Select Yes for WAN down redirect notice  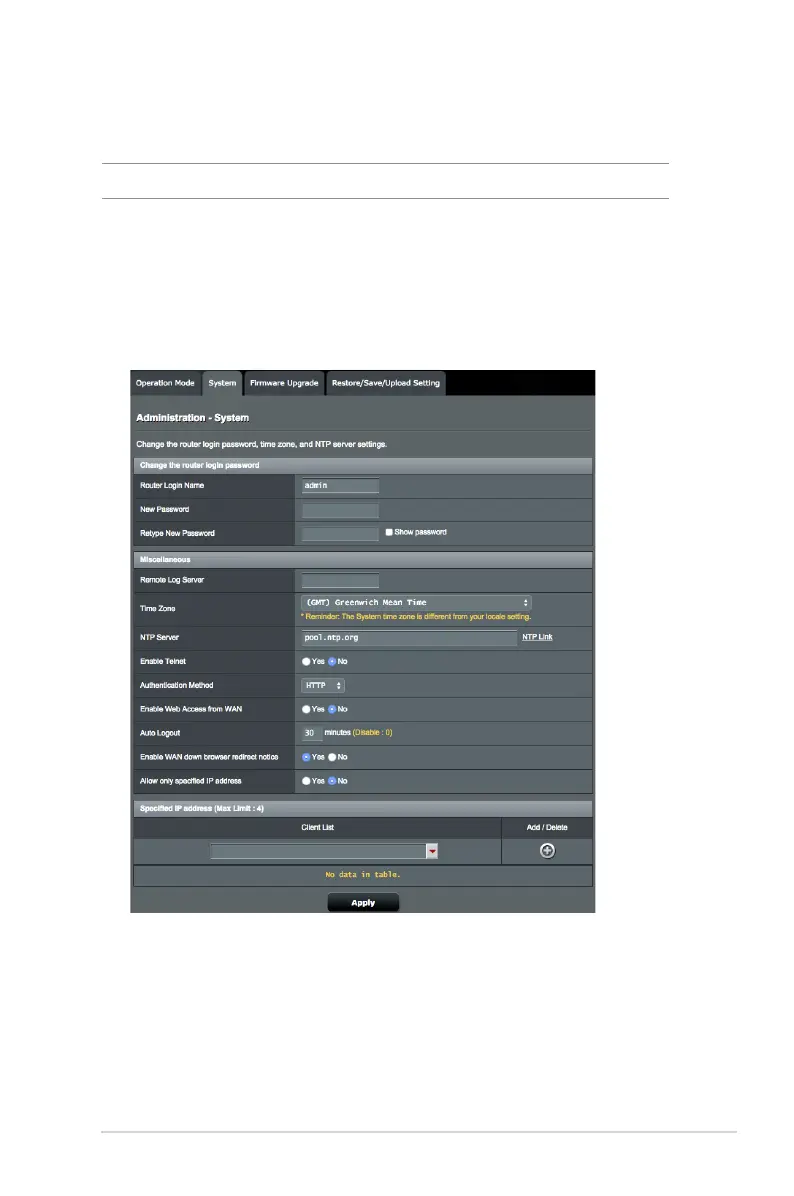coord(306,757)
